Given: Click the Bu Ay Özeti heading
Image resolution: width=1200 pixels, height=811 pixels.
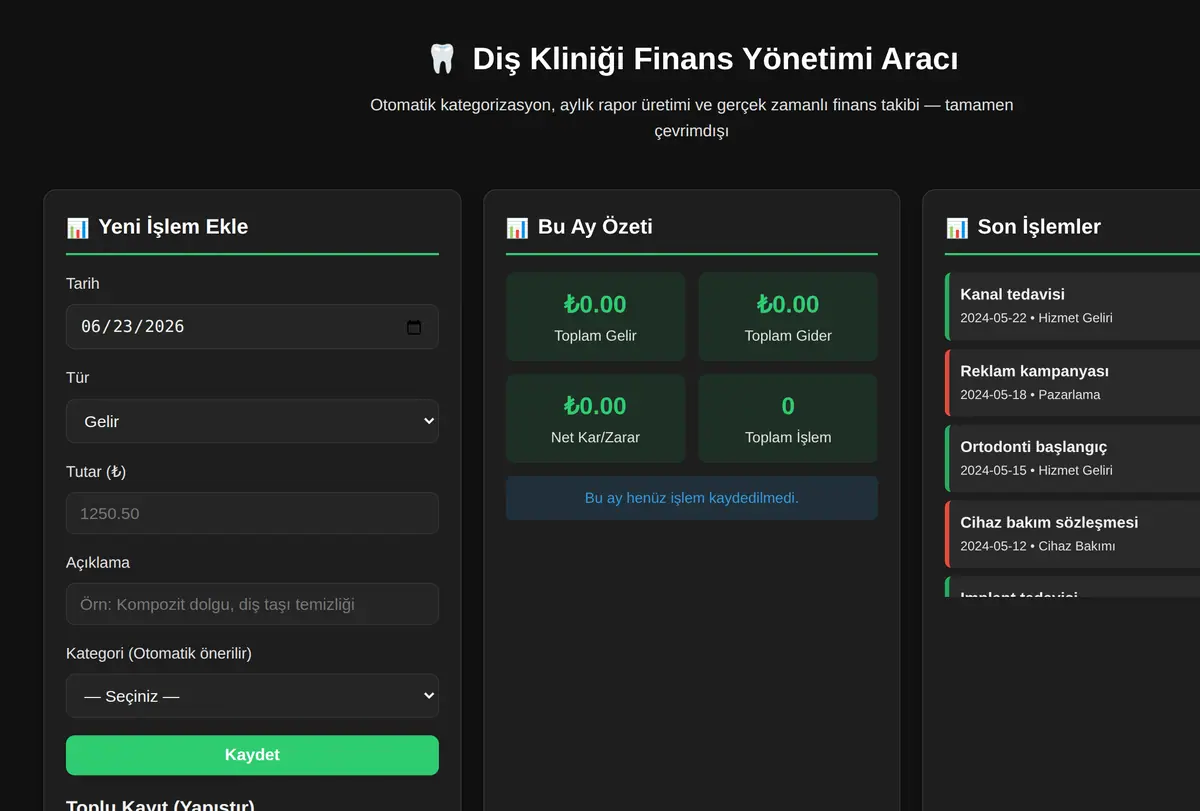Looking at the screenshot, I should tap(595, 227).
